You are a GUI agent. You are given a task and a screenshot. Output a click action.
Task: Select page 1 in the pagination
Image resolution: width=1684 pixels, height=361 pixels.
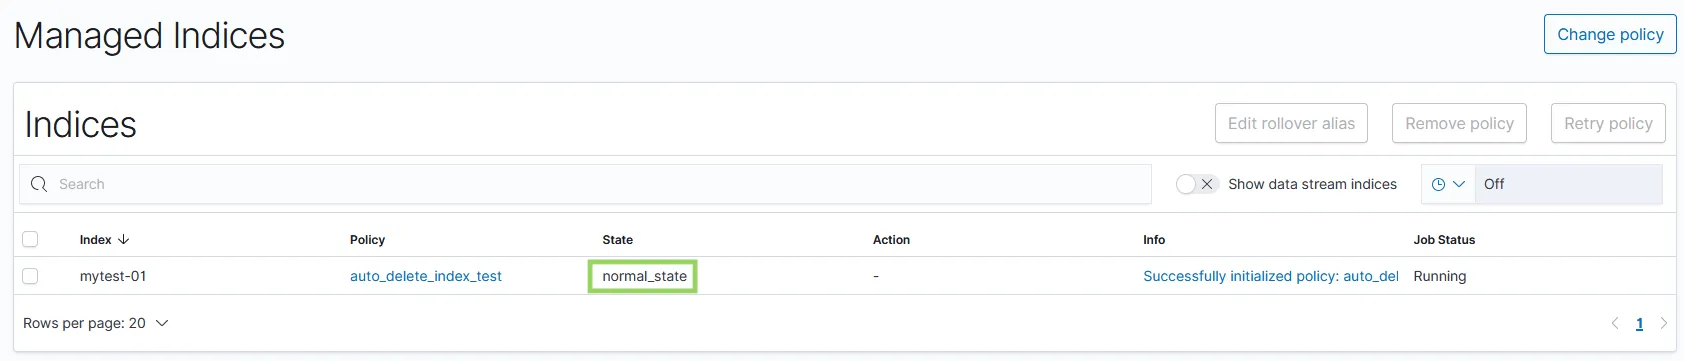1639,324
